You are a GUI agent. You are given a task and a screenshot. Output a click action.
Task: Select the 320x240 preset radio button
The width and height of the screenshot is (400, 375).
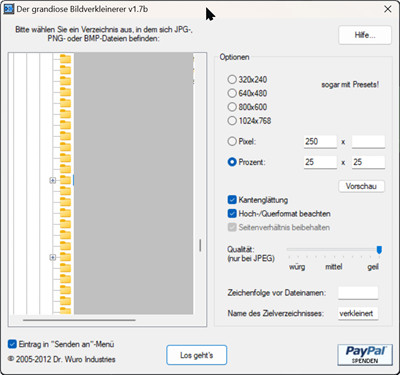tap(232, 79)
